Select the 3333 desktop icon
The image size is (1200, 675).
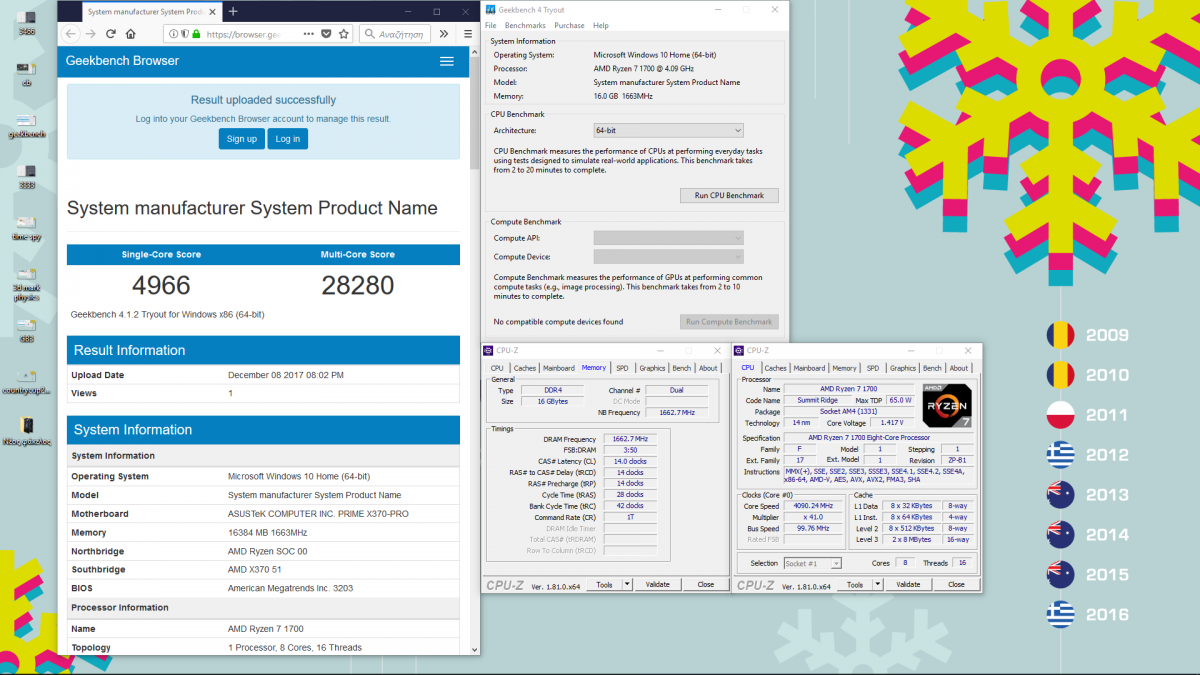(27, 176)
